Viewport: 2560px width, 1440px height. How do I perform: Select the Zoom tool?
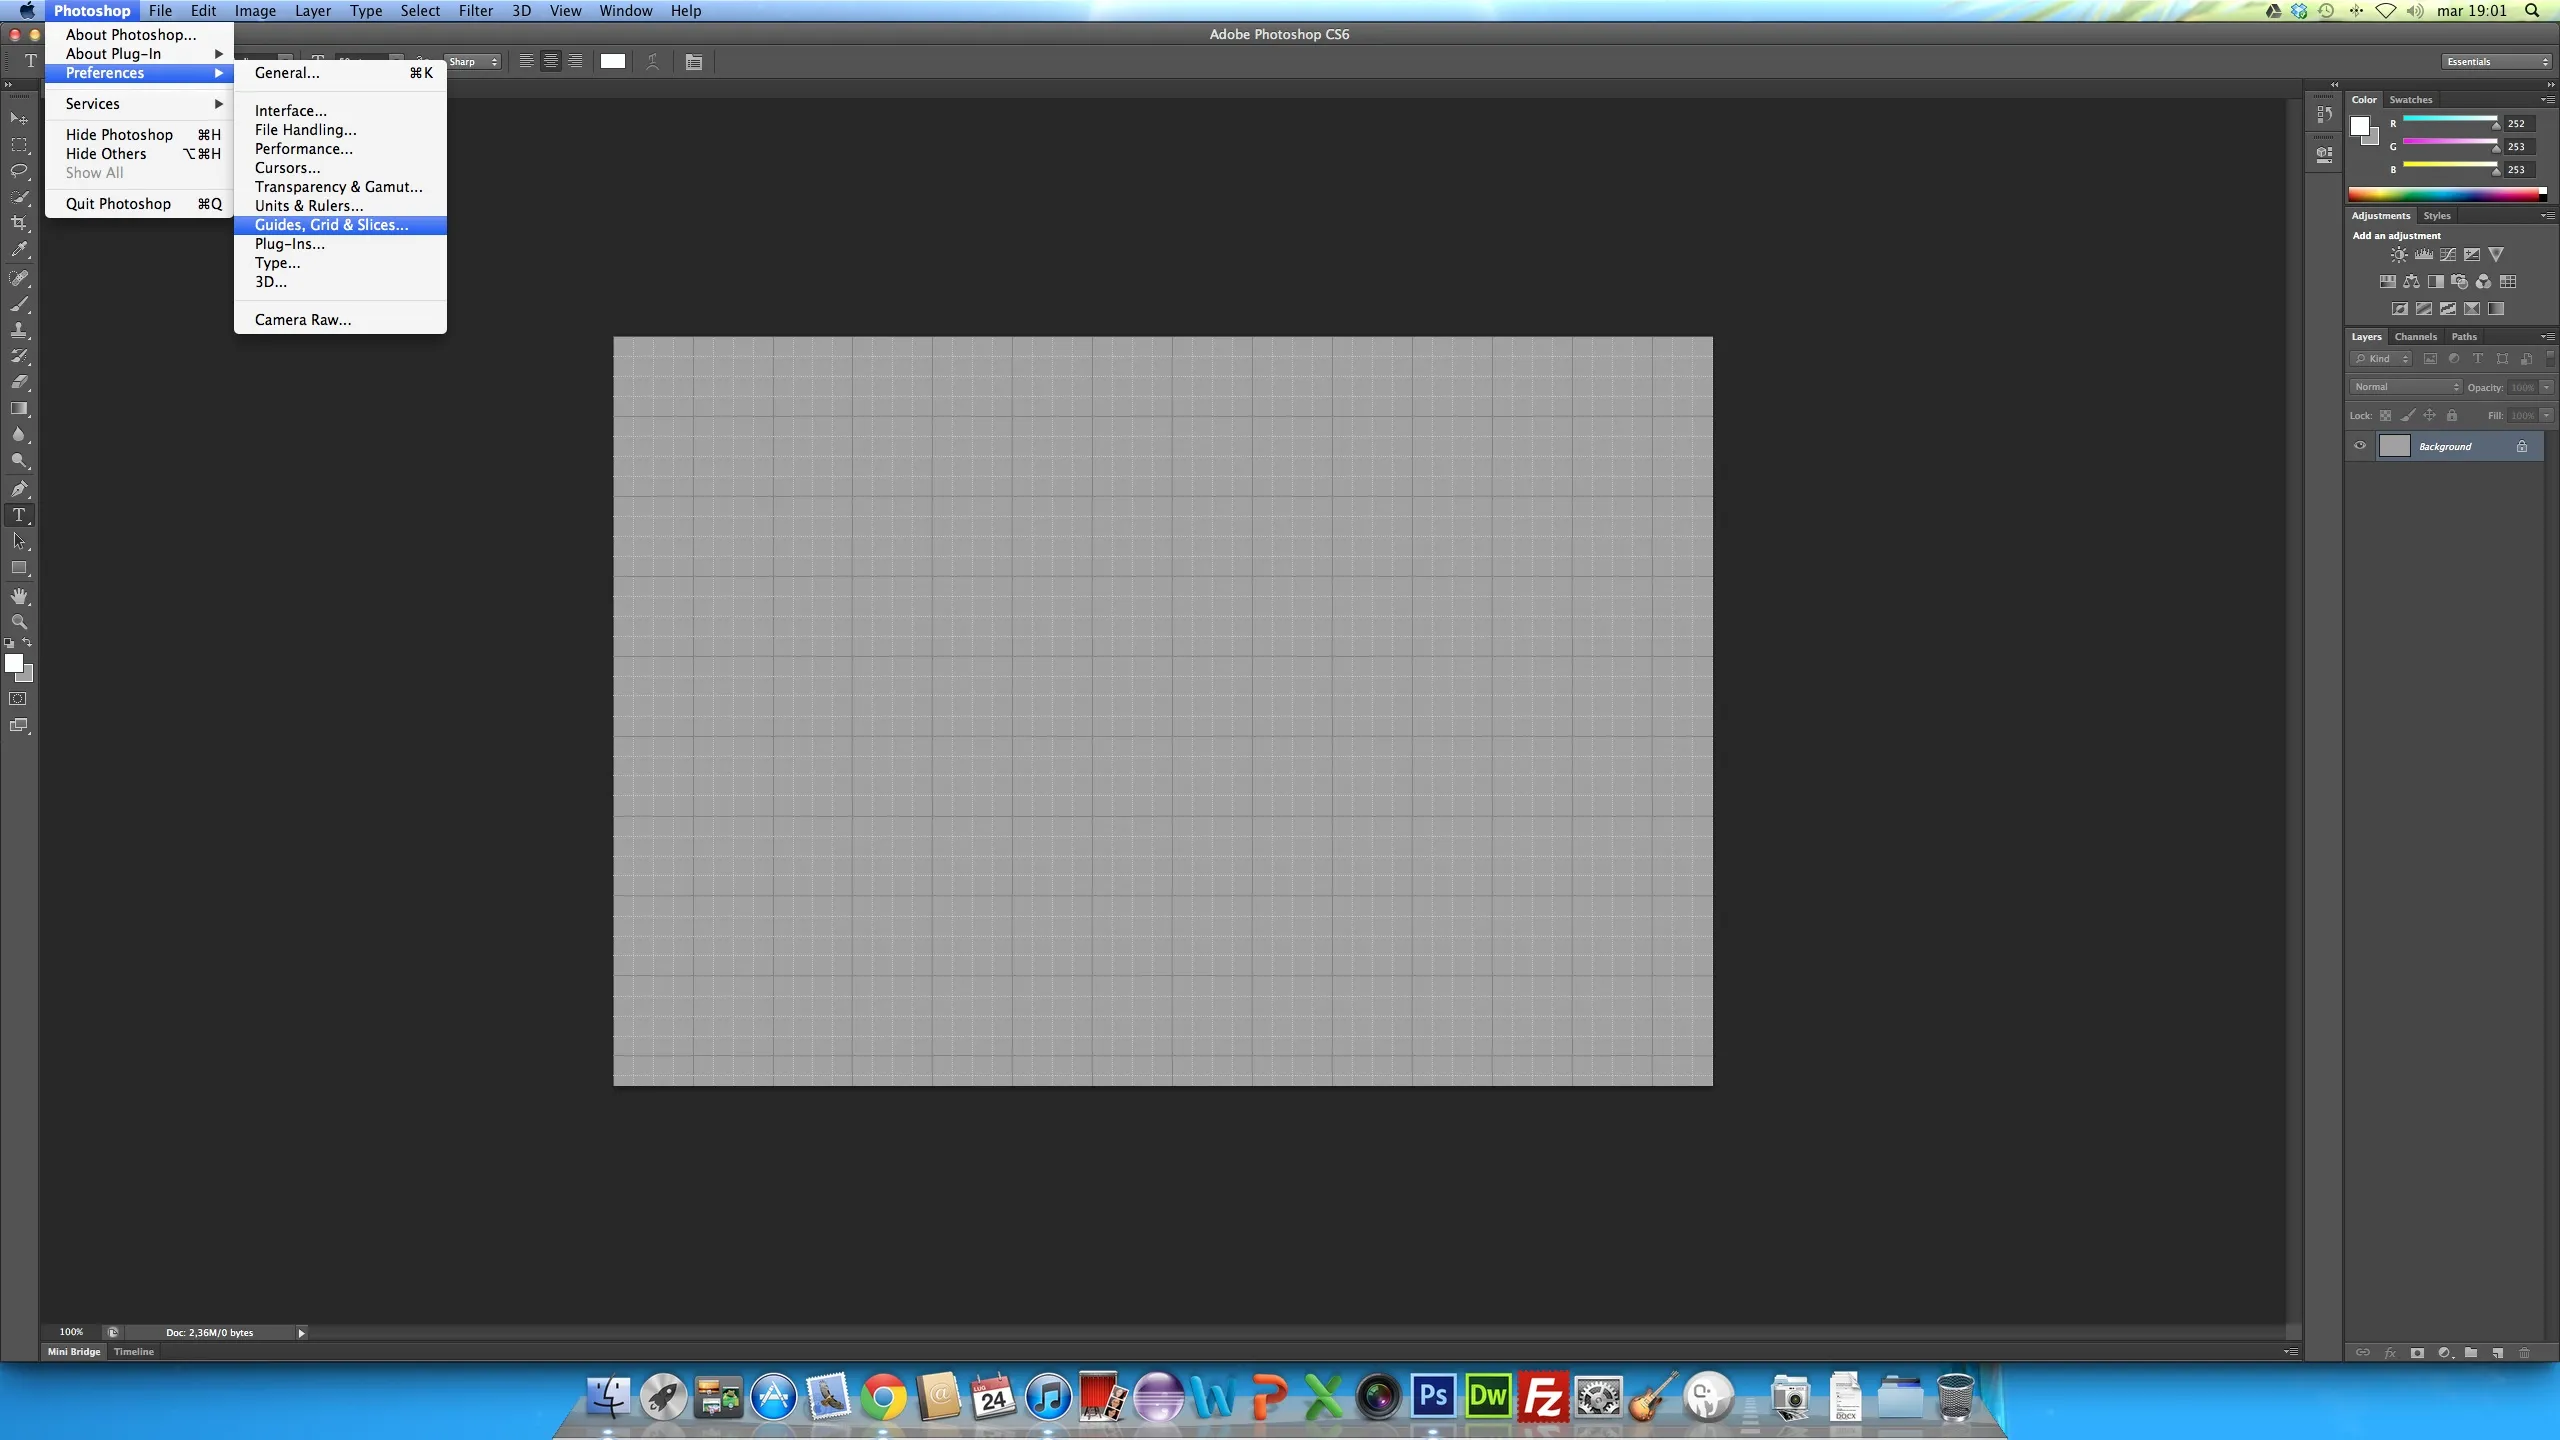[x=19, y=622]
